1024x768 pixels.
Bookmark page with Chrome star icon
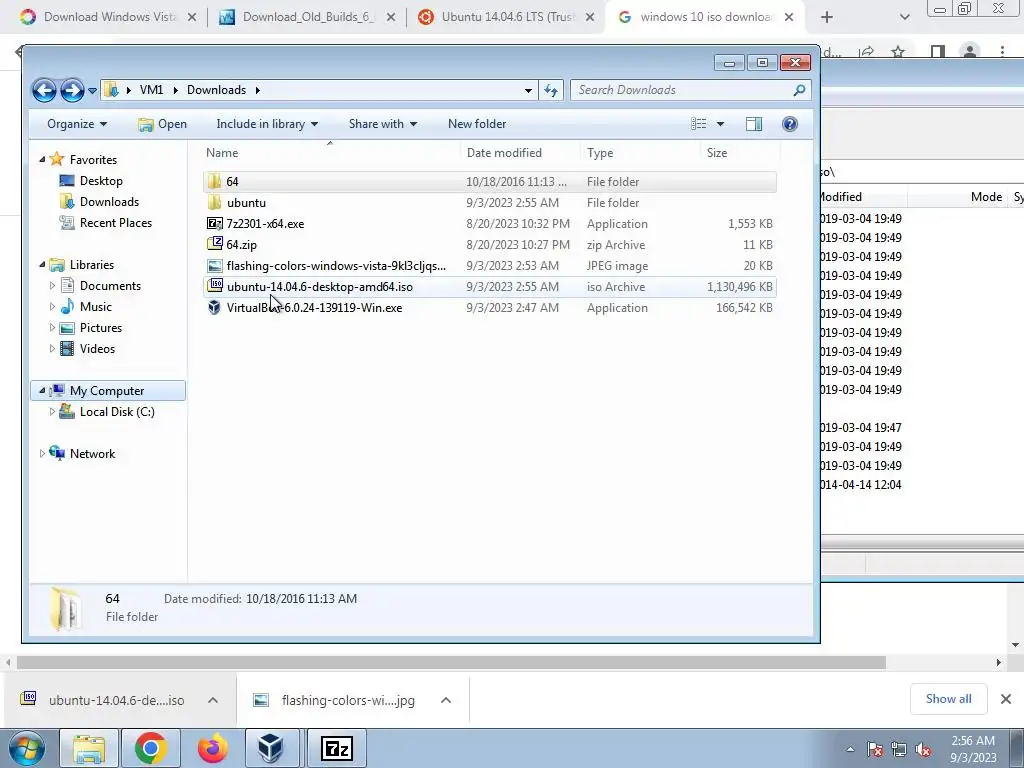click(x=898, y=51)
